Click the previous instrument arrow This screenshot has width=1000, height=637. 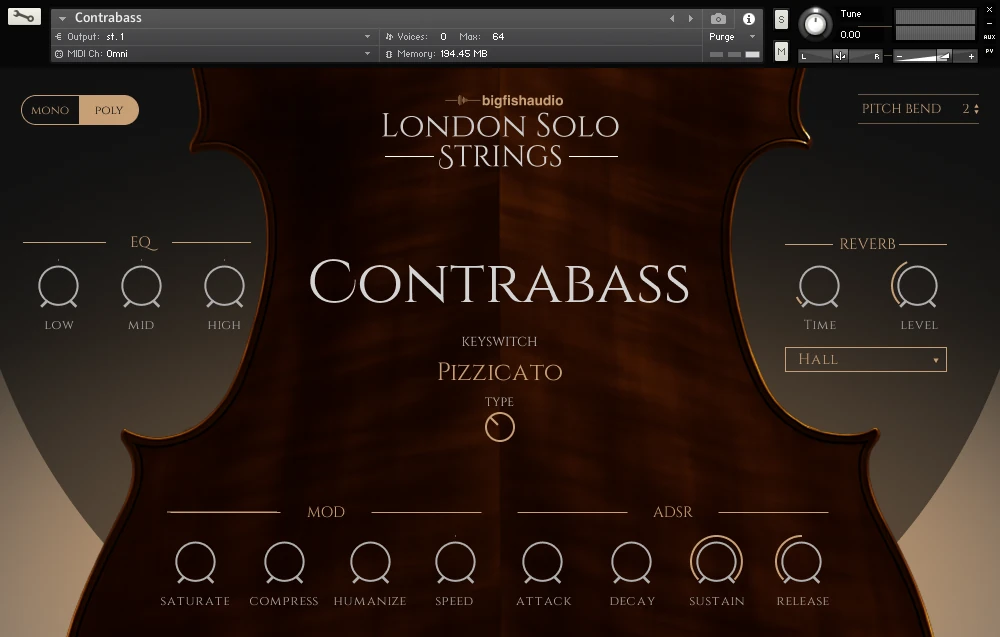click(672, 17)
